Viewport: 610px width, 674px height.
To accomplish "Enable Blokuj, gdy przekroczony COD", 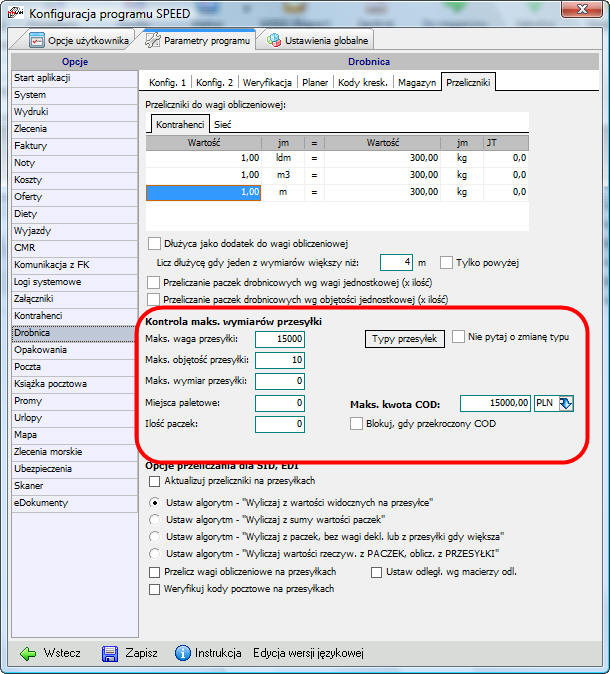I will 356,423.
